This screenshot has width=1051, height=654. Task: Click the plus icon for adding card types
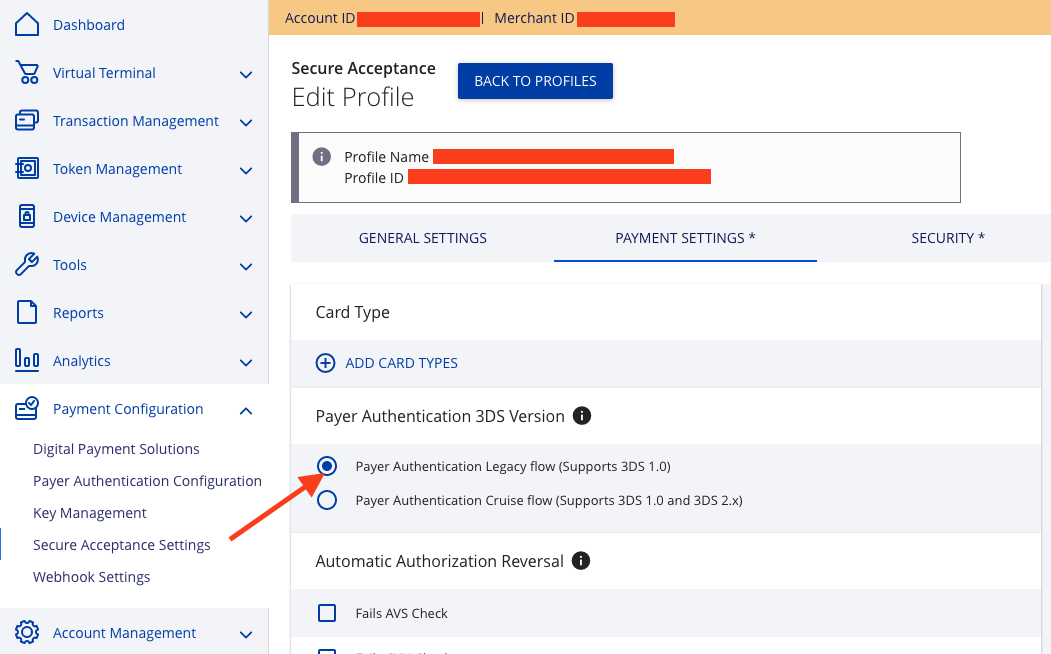(x=325, y=363)
